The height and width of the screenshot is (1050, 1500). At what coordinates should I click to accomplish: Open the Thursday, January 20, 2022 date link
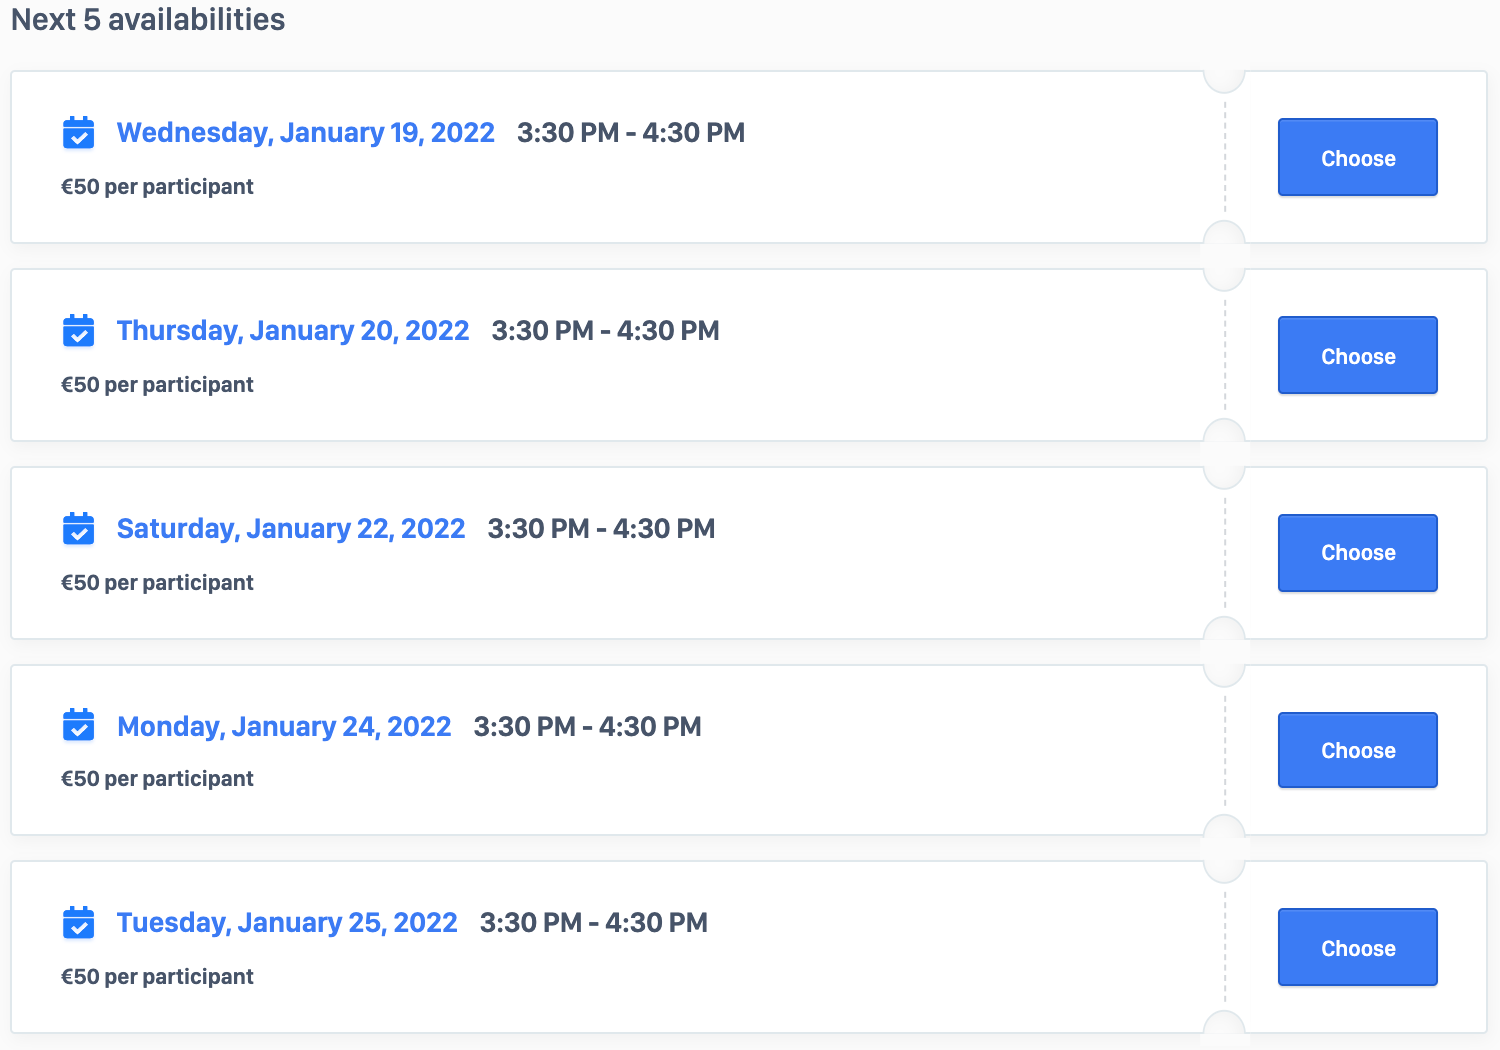pyautogui.click(x=292, y=331)
